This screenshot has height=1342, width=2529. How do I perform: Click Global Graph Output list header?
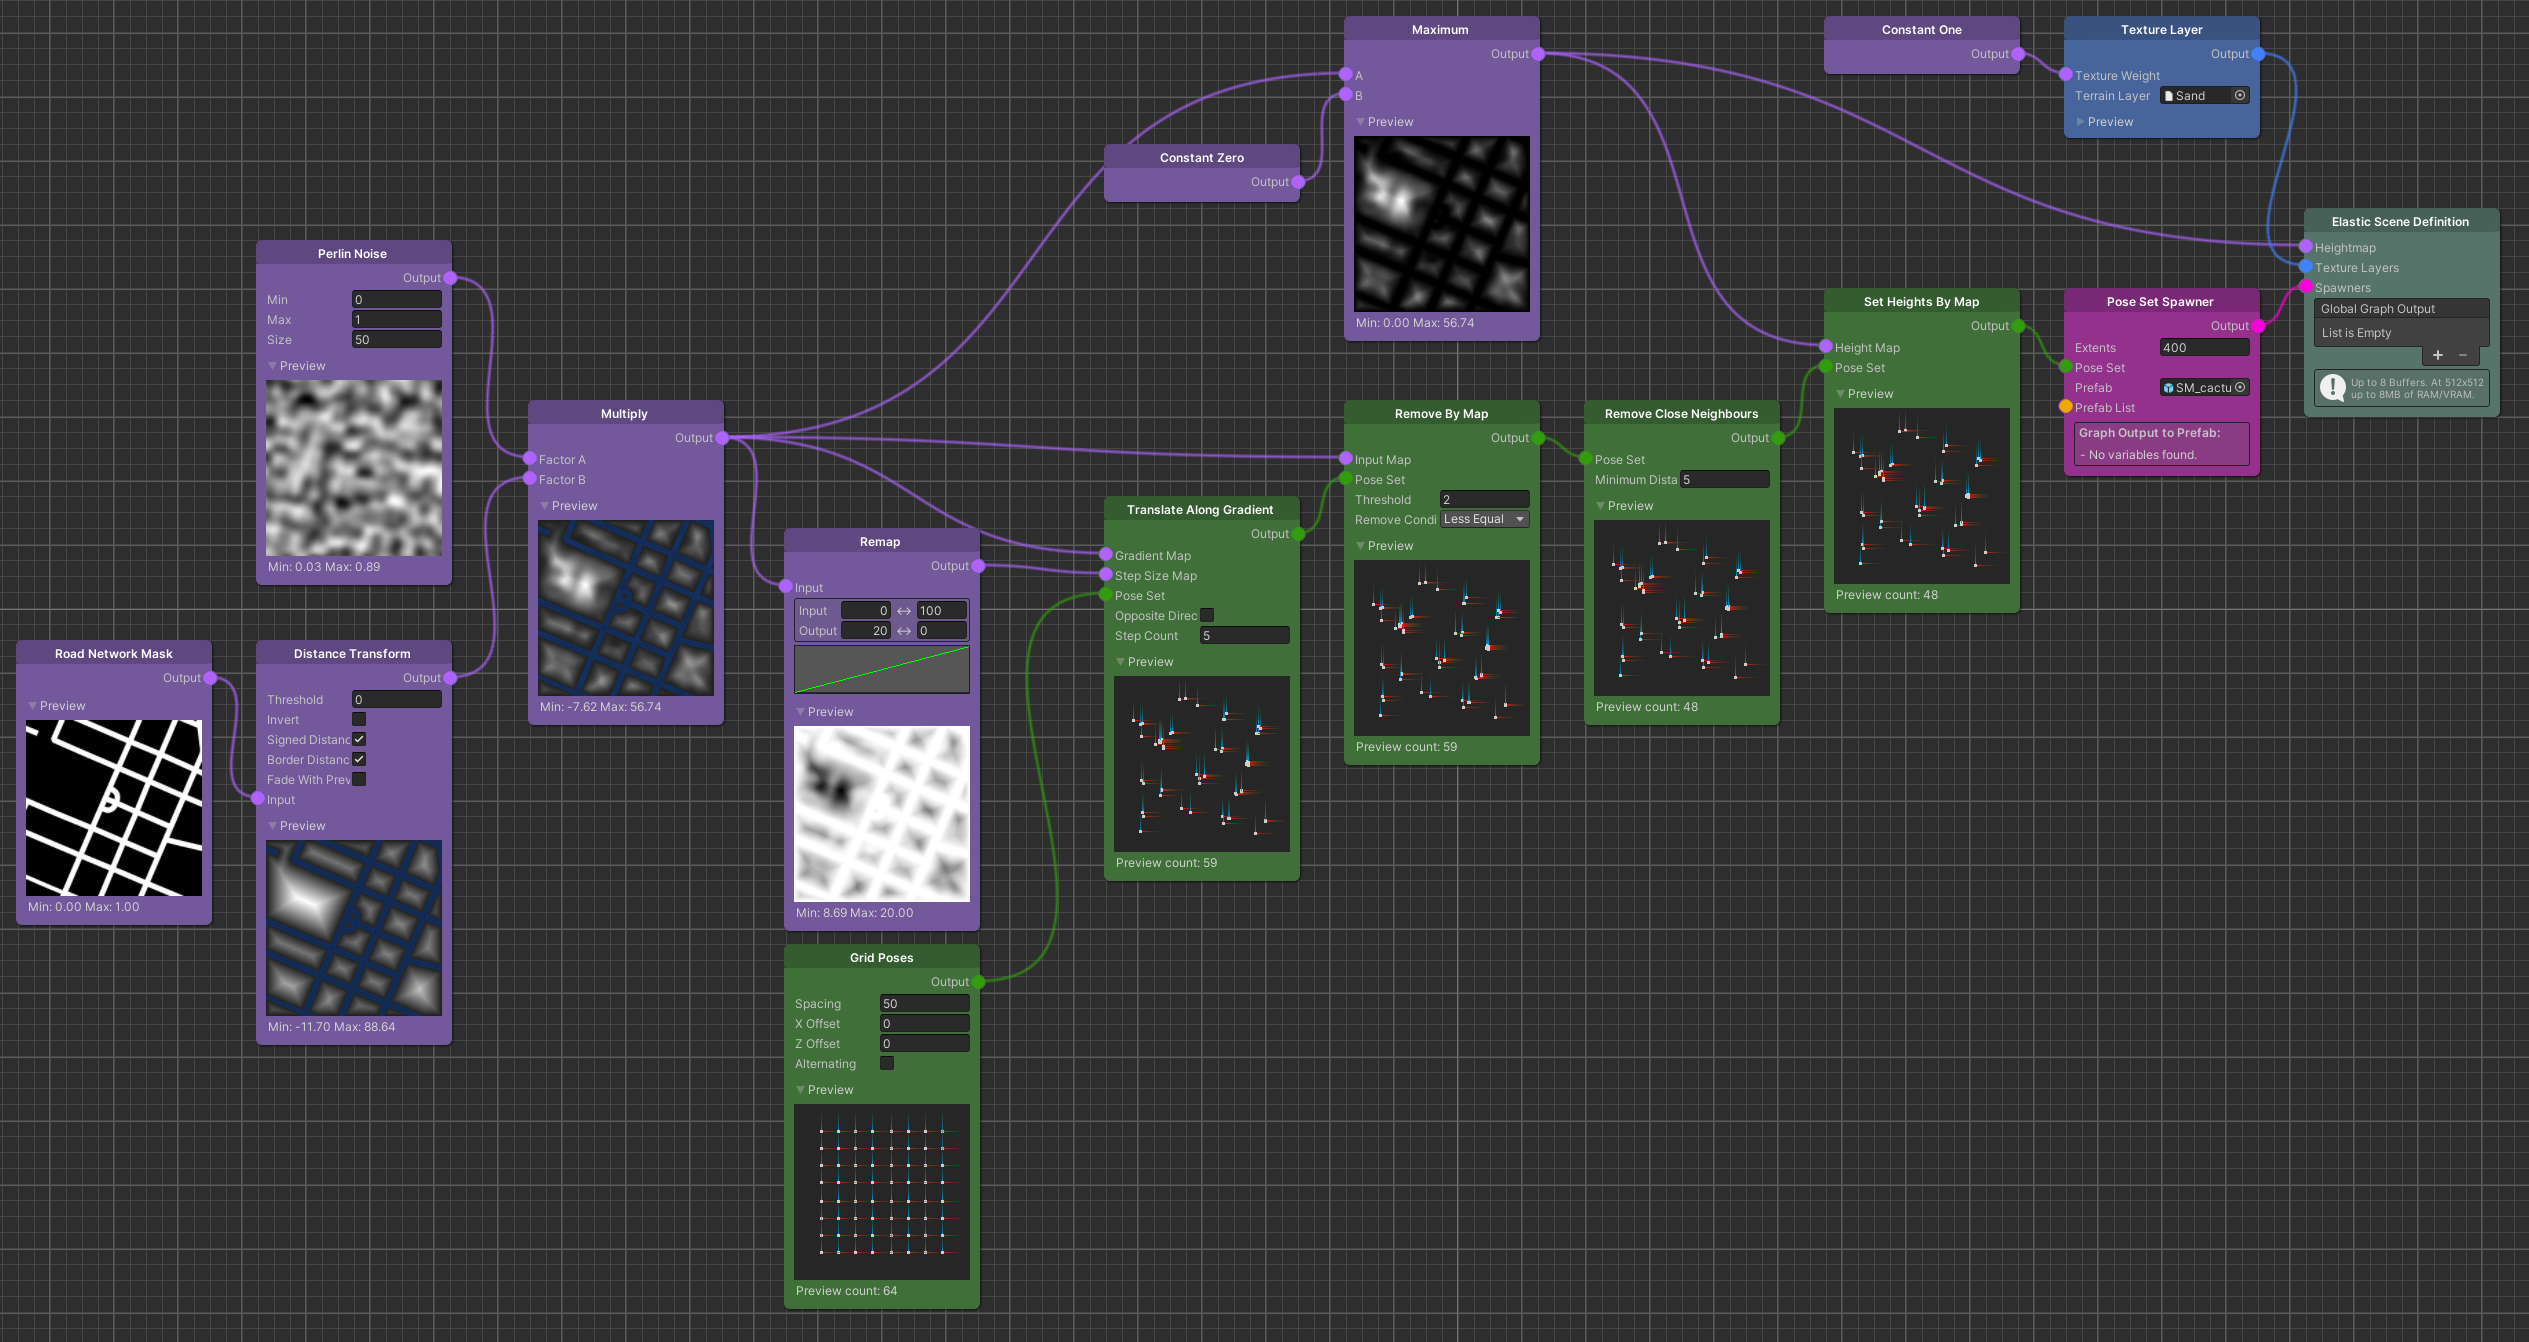2400,309
